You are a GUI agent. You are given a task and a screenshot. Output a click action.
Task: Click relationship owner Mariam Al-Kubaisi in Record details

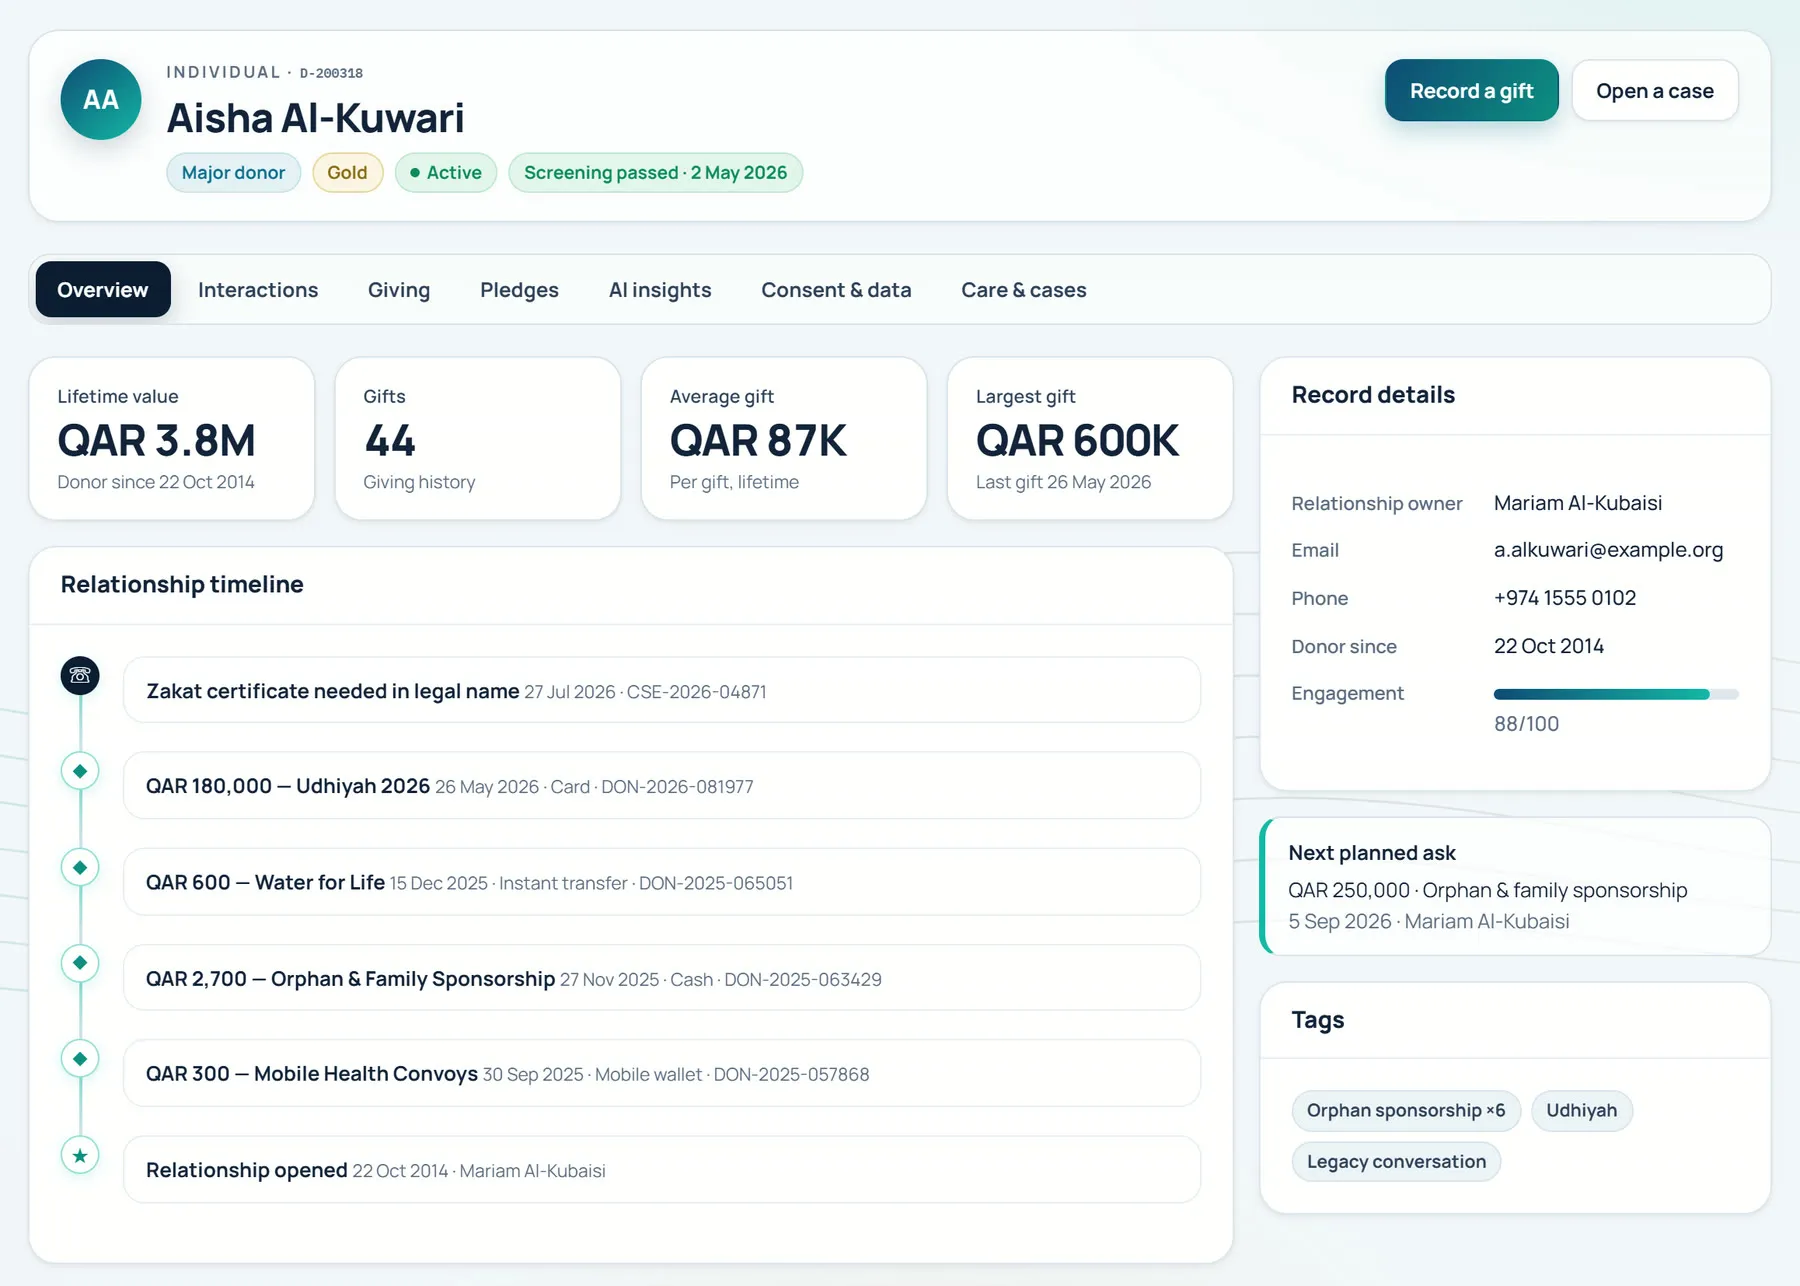click(x=1578, y=503)
